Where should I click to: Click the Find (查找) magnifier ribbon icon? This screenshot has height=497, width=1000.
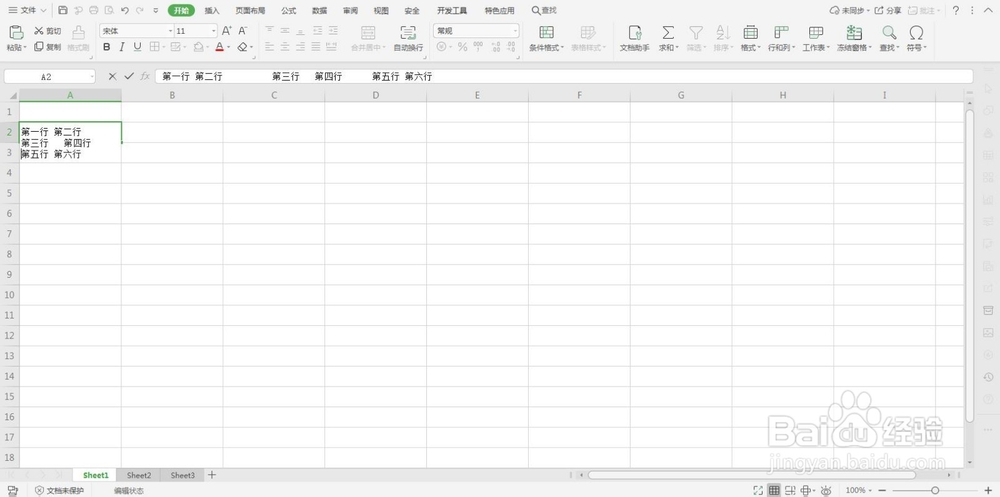point(889,33)
